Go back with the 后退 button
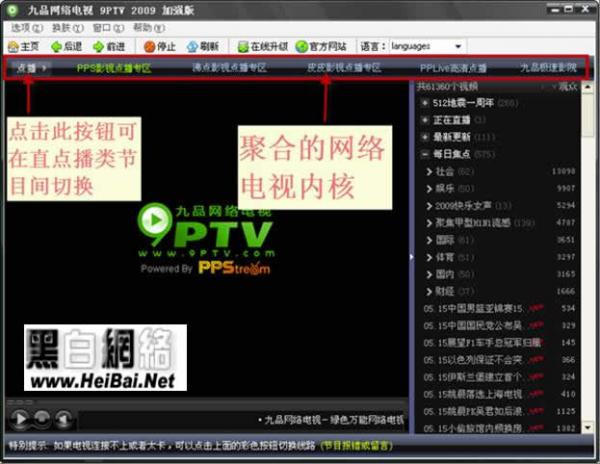Image resolution: width=600 pixels, height=464 pixels. [x=67, y=47]
